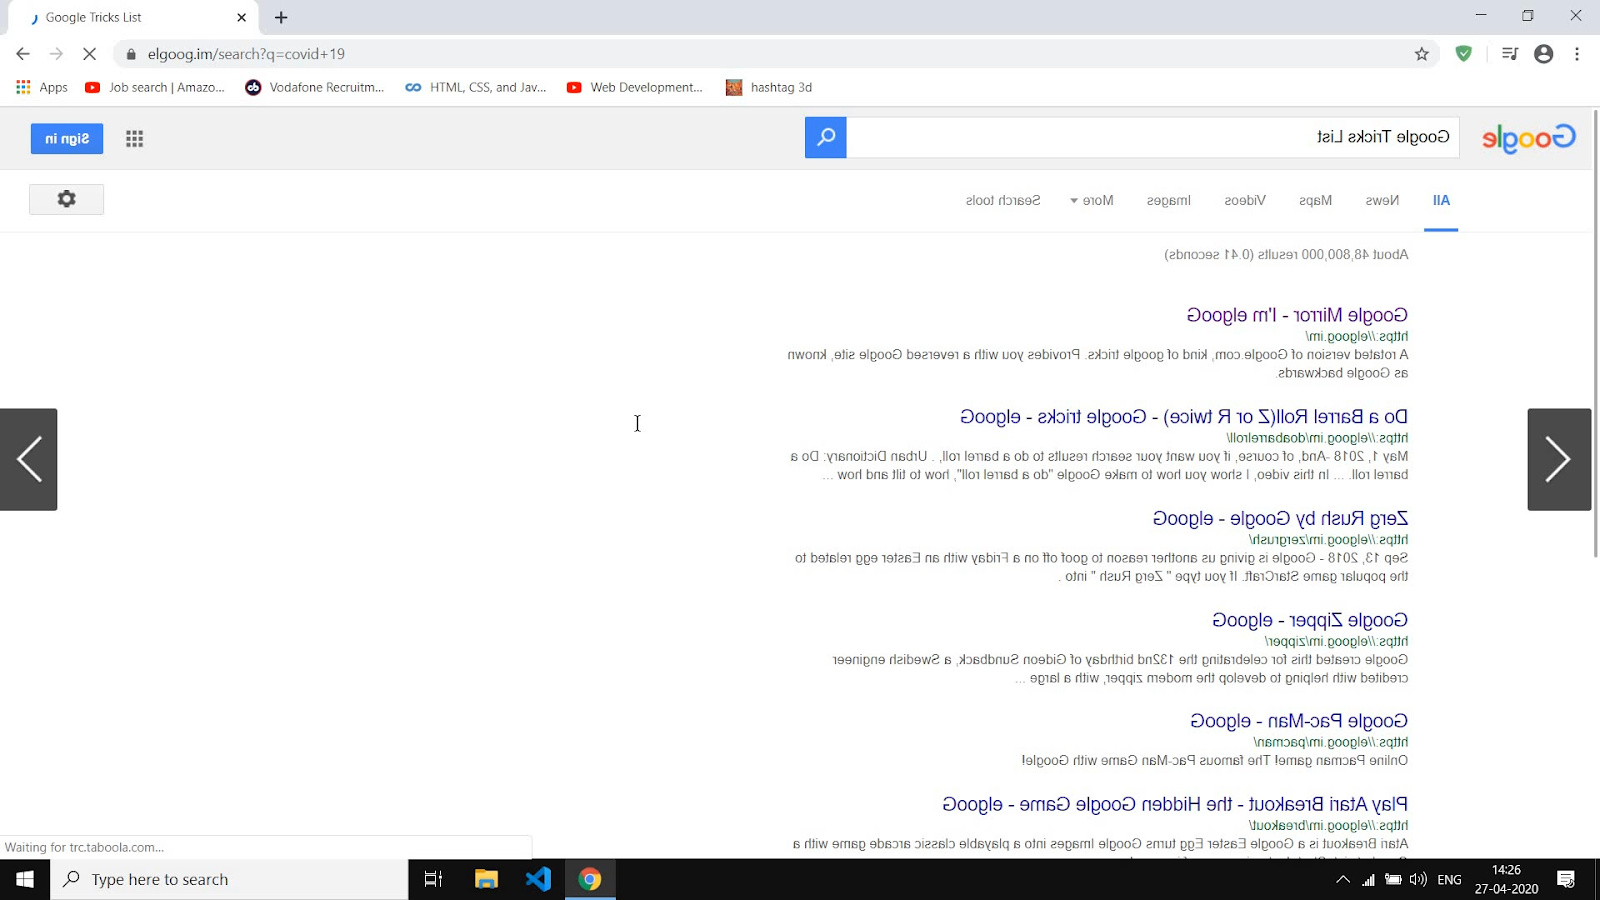Open Vodafone Recruitment bookmark
1600x900 pixels.
(x=315, y=87)
